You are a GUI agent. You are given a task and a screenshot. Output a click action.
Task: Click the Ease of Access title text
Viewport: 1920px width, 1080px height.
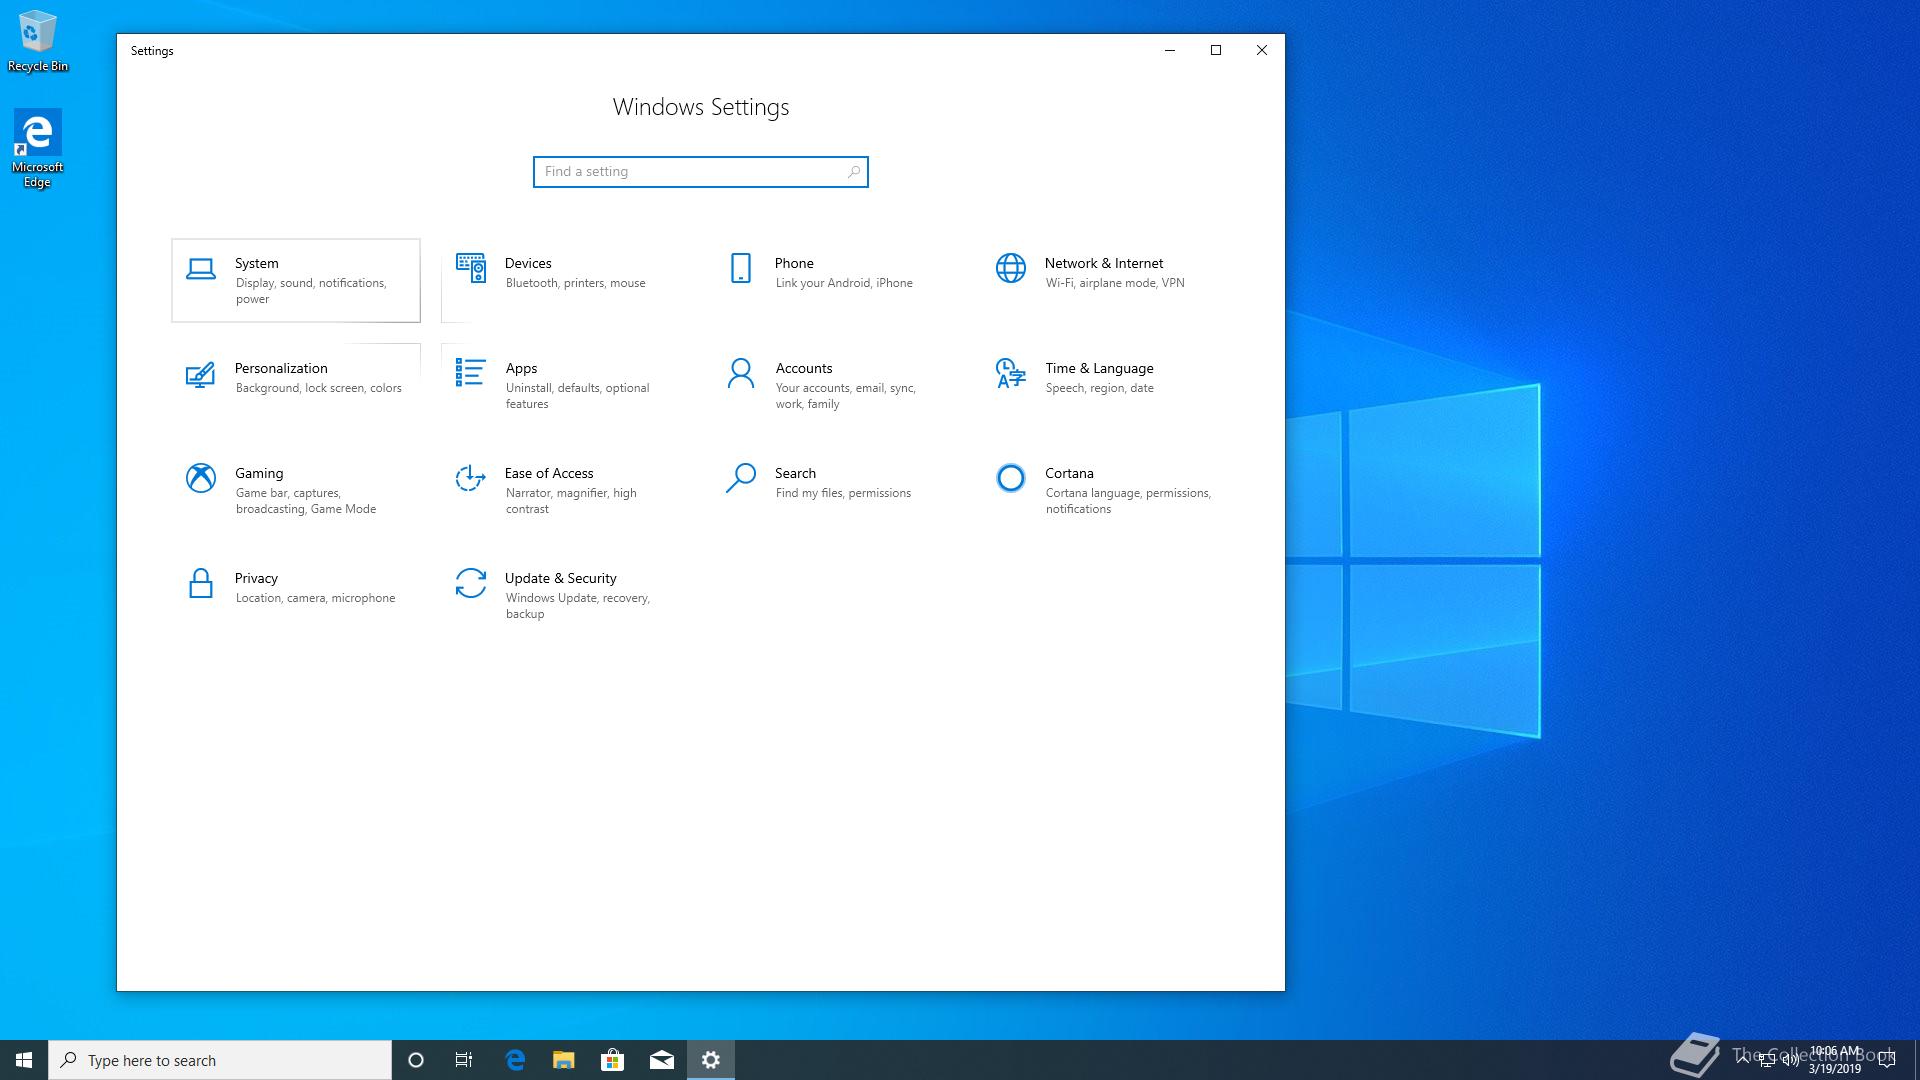click(549, 473)
